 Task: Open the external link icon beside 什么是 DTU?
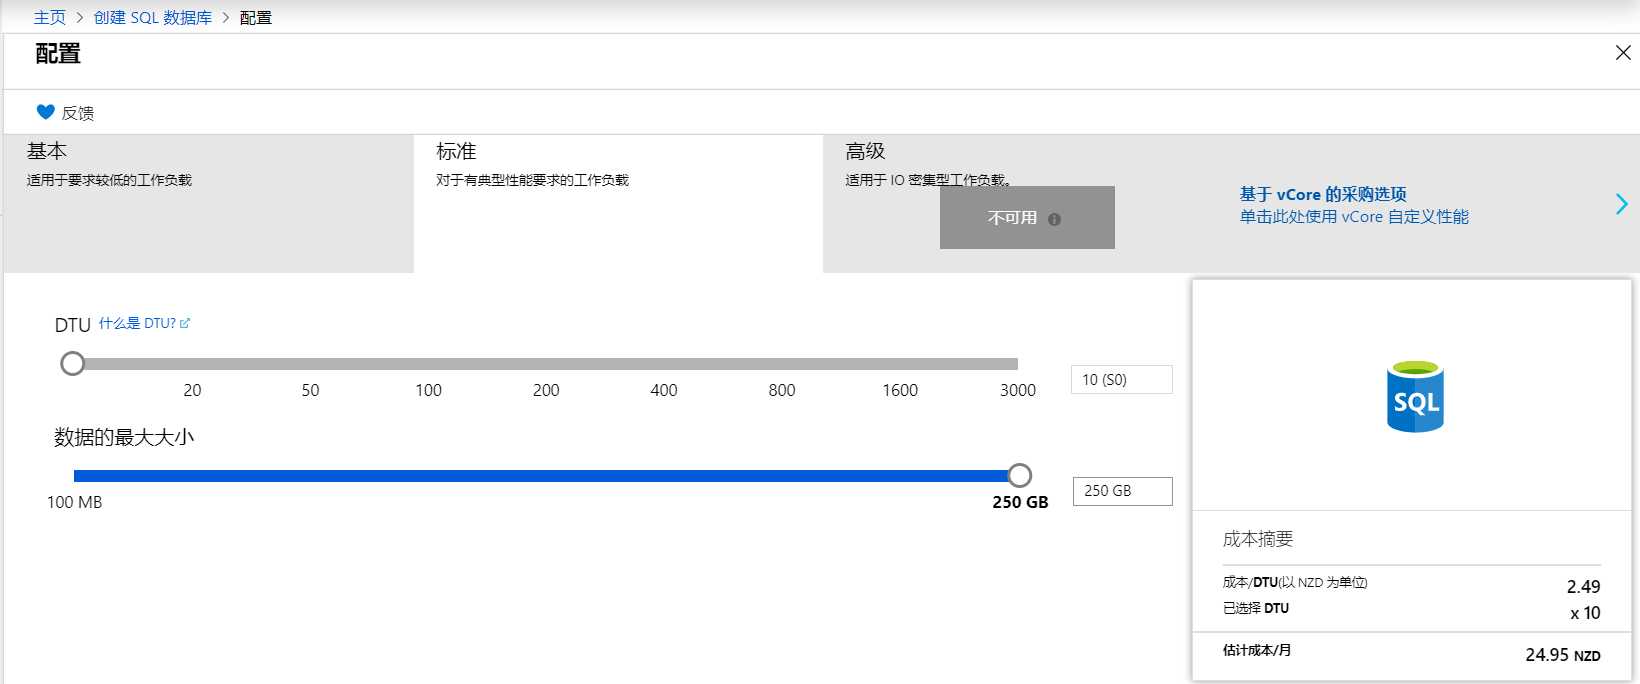(x=185, y=323)
